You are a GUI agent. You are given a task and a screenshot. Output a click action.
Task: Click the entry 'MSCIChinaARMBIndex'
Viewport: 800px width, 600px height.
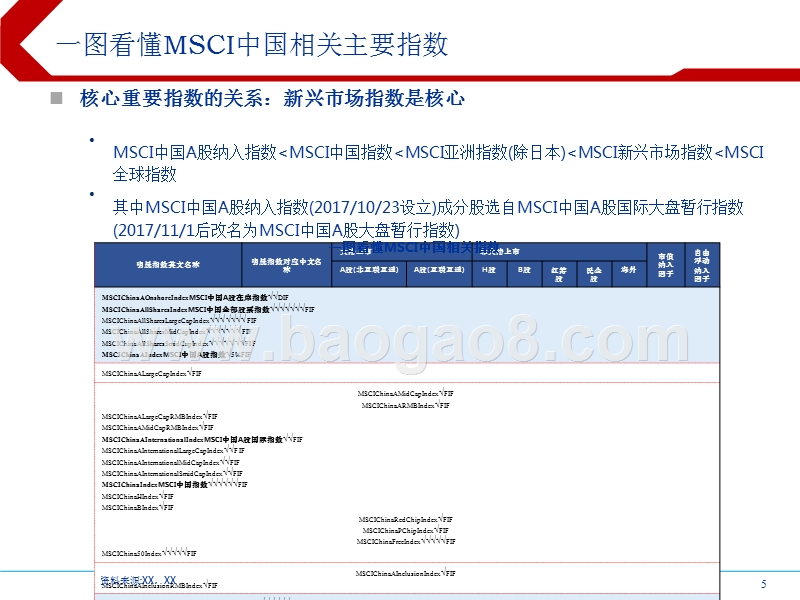pyautogui.click(x=406, y=405)
